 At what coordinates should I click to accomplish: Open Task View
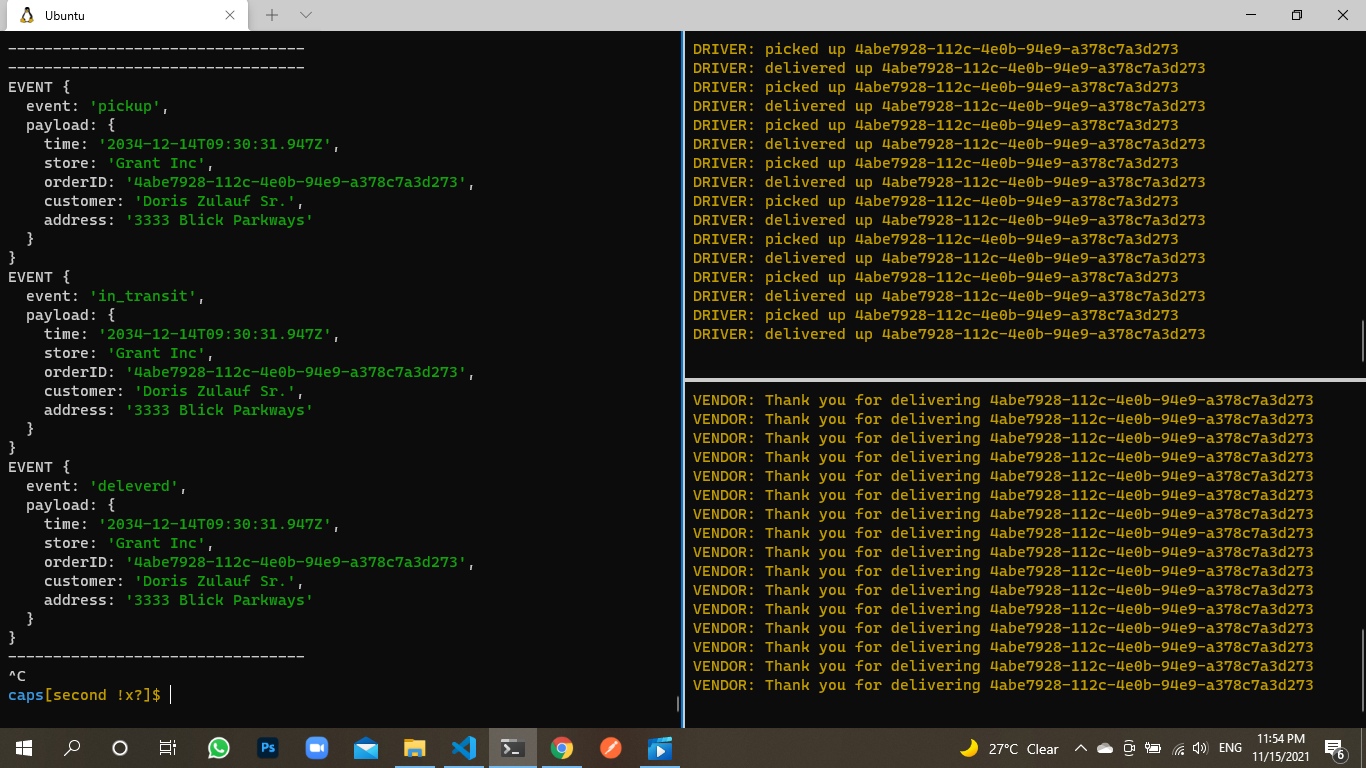[x=168, y=748]
